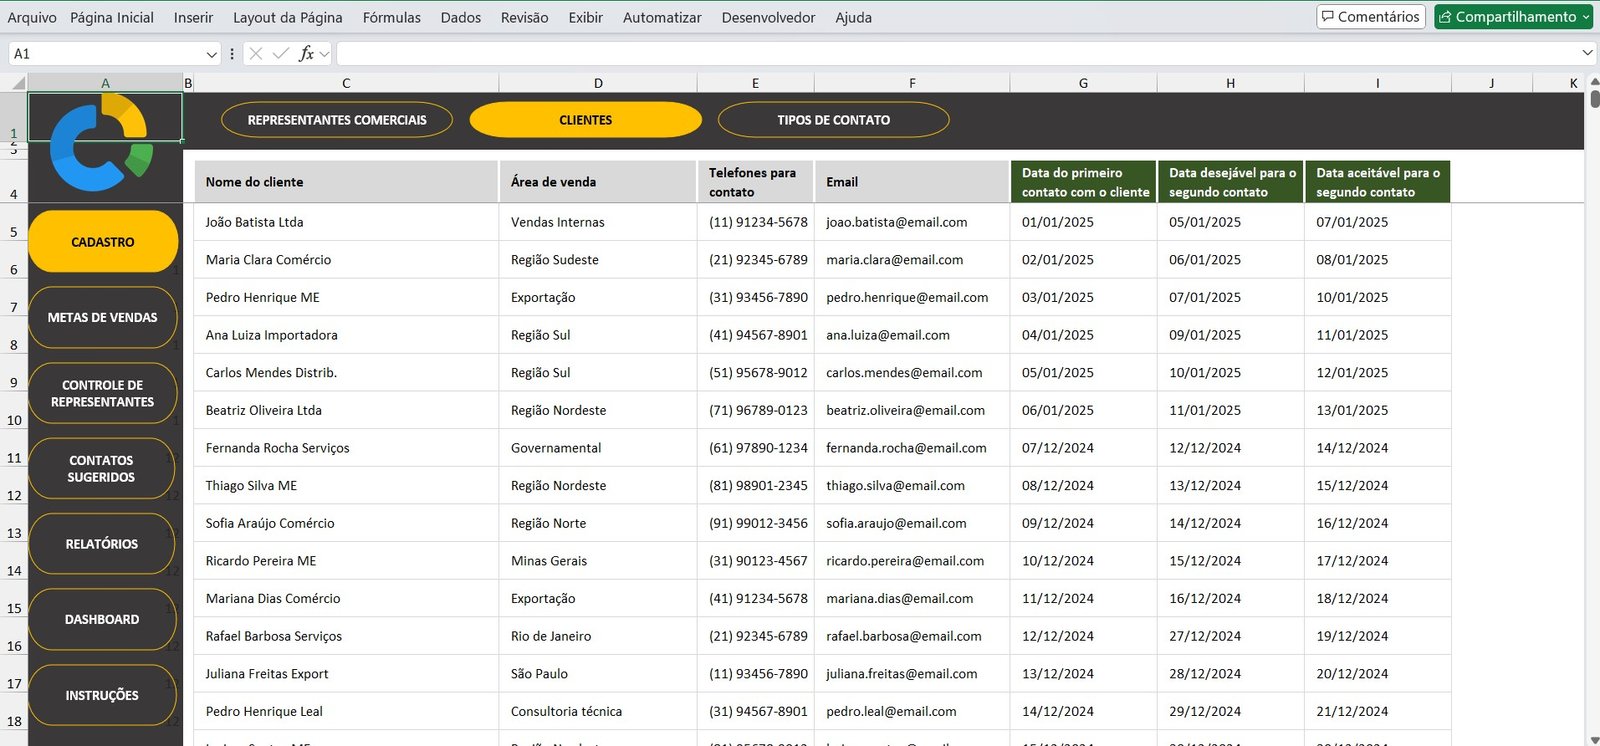This screenshot has height=746, width=1600.
Task: Click the three-dot handle beside the Name Box
Action: (x=232, y=54)
